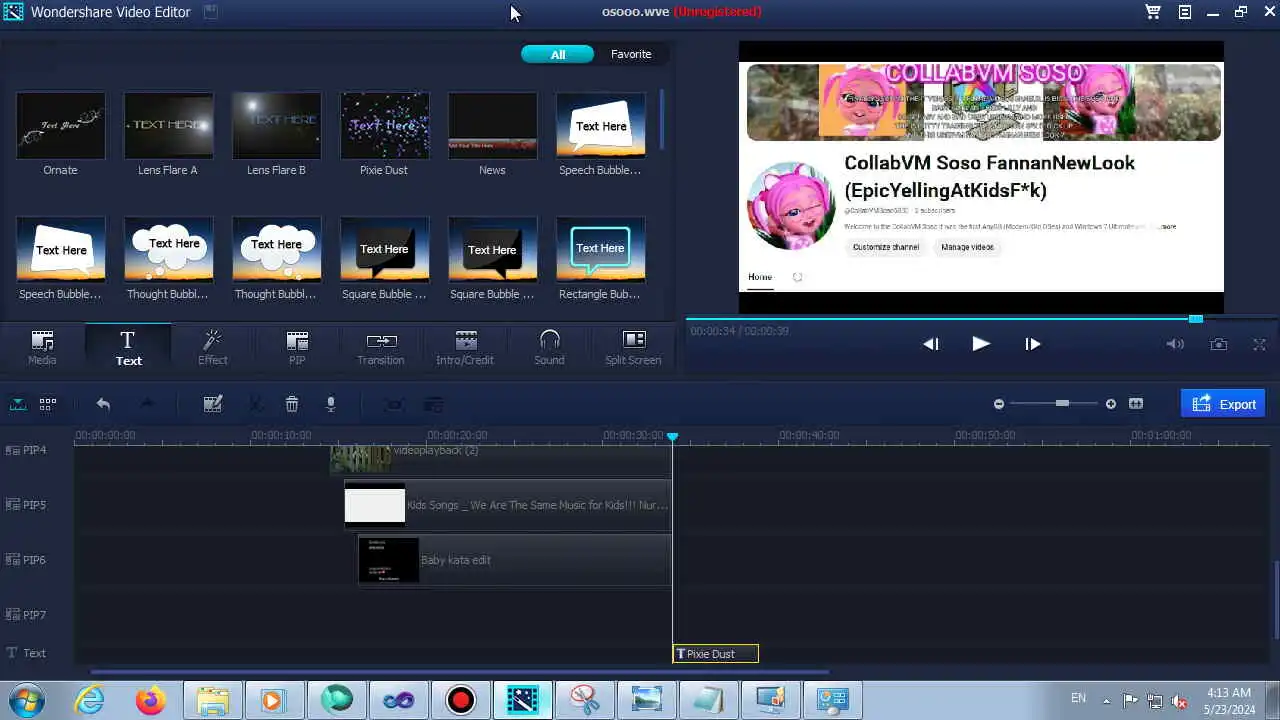Adjust the timeline zoom slider
This screenshot has width=1280, height=720.
pos(1062,403)
